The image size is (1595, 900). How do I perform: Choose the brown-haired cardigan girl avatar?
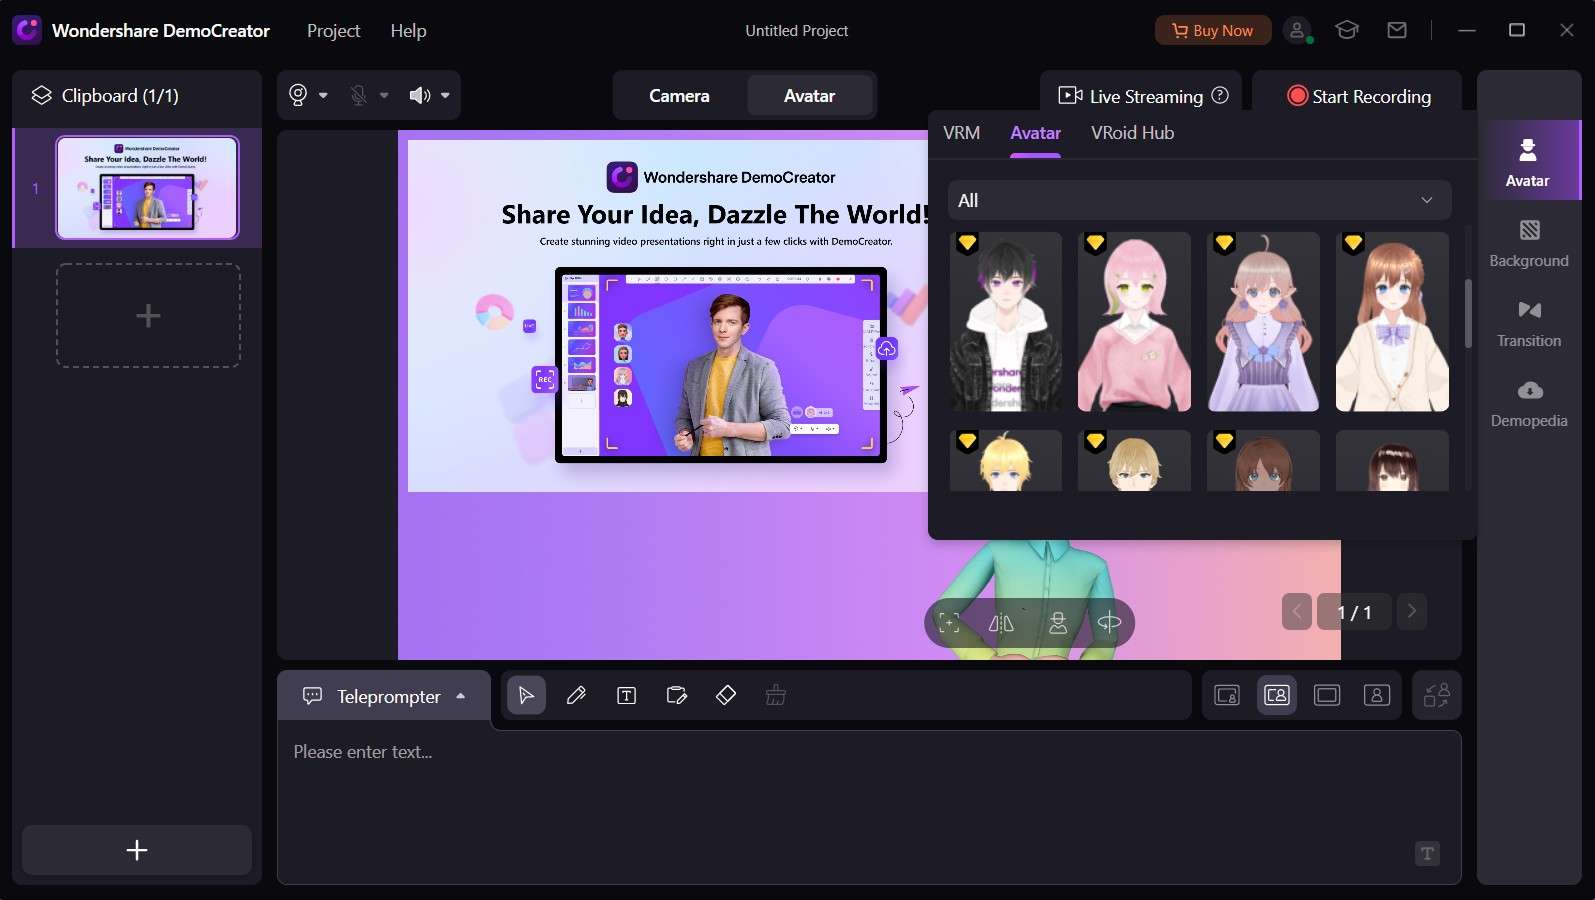[1392, 322]
